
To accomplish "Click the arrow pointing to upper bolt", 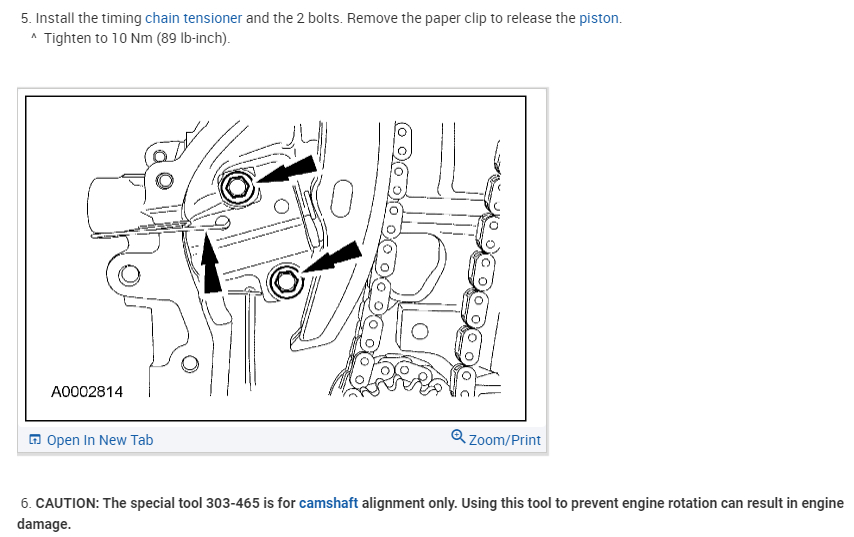I will [x=286, y=169].
